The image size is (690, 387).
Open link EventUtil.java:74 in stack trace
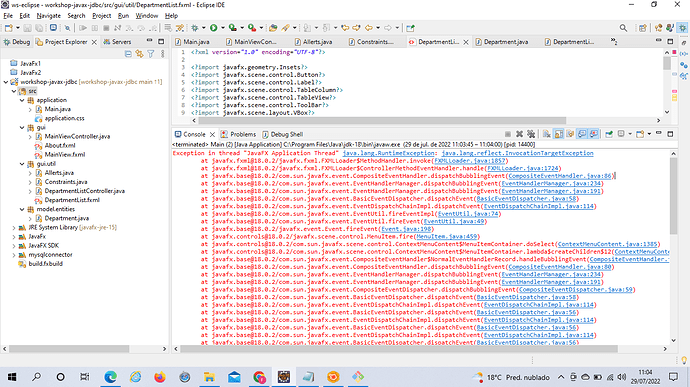coord(468,214)
